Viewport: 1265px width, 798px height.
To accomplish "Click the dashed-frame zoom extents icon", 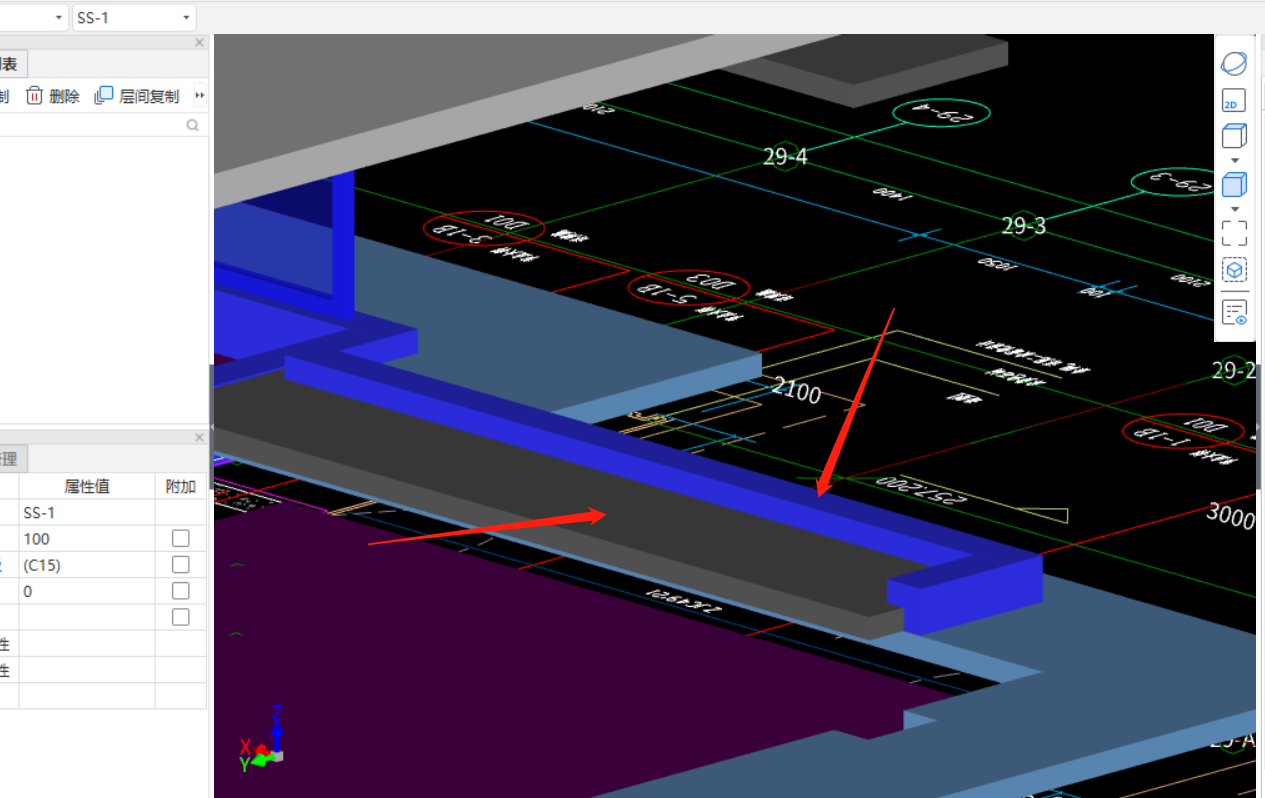I will (x=1234, y=233).
